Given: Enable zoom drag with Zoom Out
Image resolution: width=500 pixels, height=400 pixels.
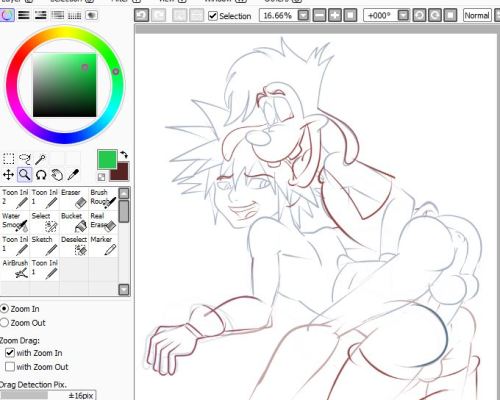Looking at the screenshot, I should click(x=10, y=367).
